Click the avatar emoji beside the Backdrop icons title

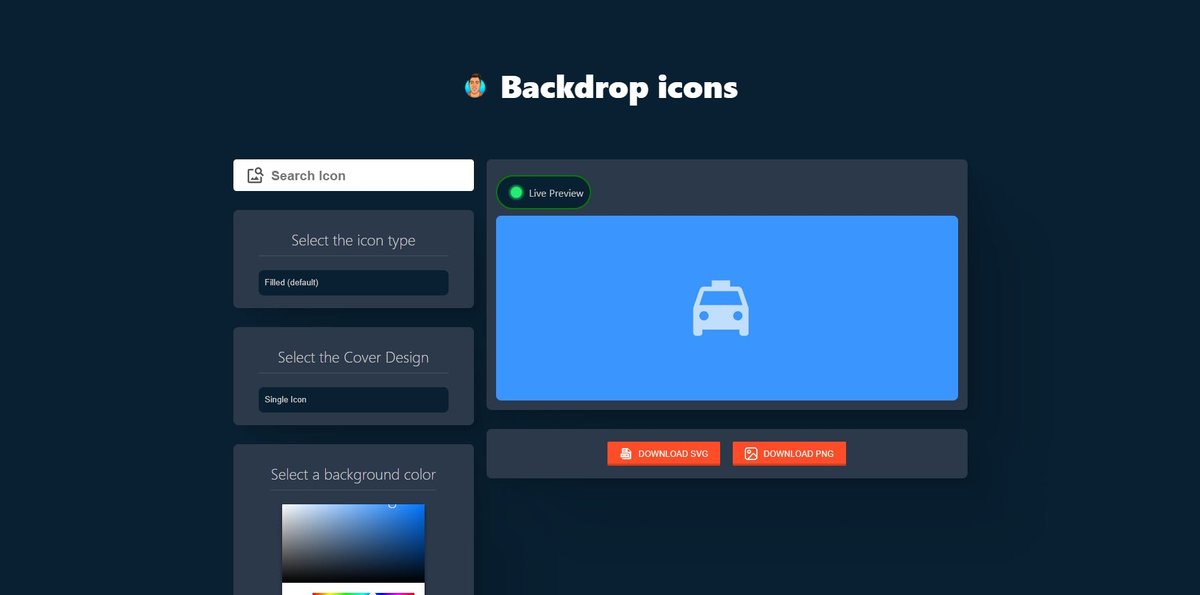474,87
